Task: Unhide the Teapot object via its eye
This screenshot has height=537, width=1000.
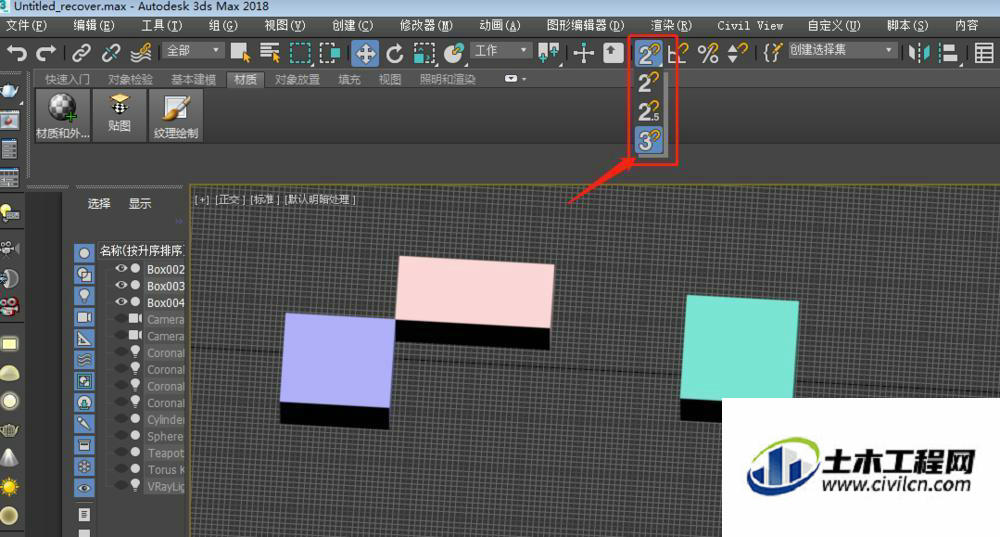Action: pos(121,452)
